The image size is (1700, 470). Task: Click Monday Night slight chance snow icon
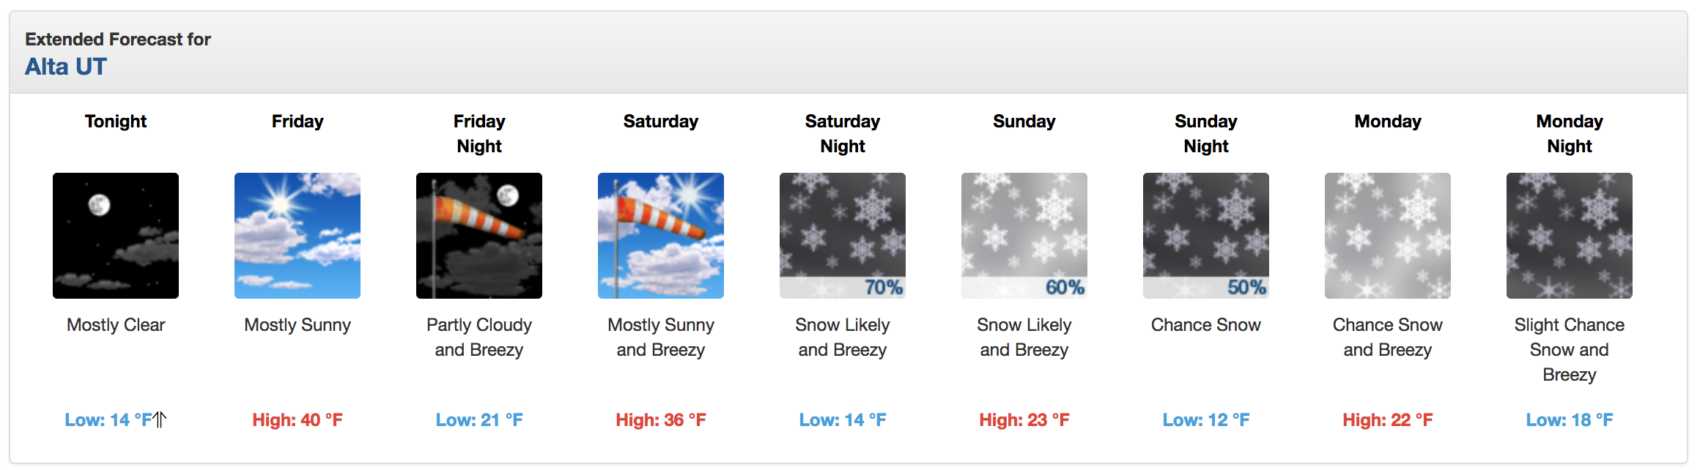(1570, 236)
